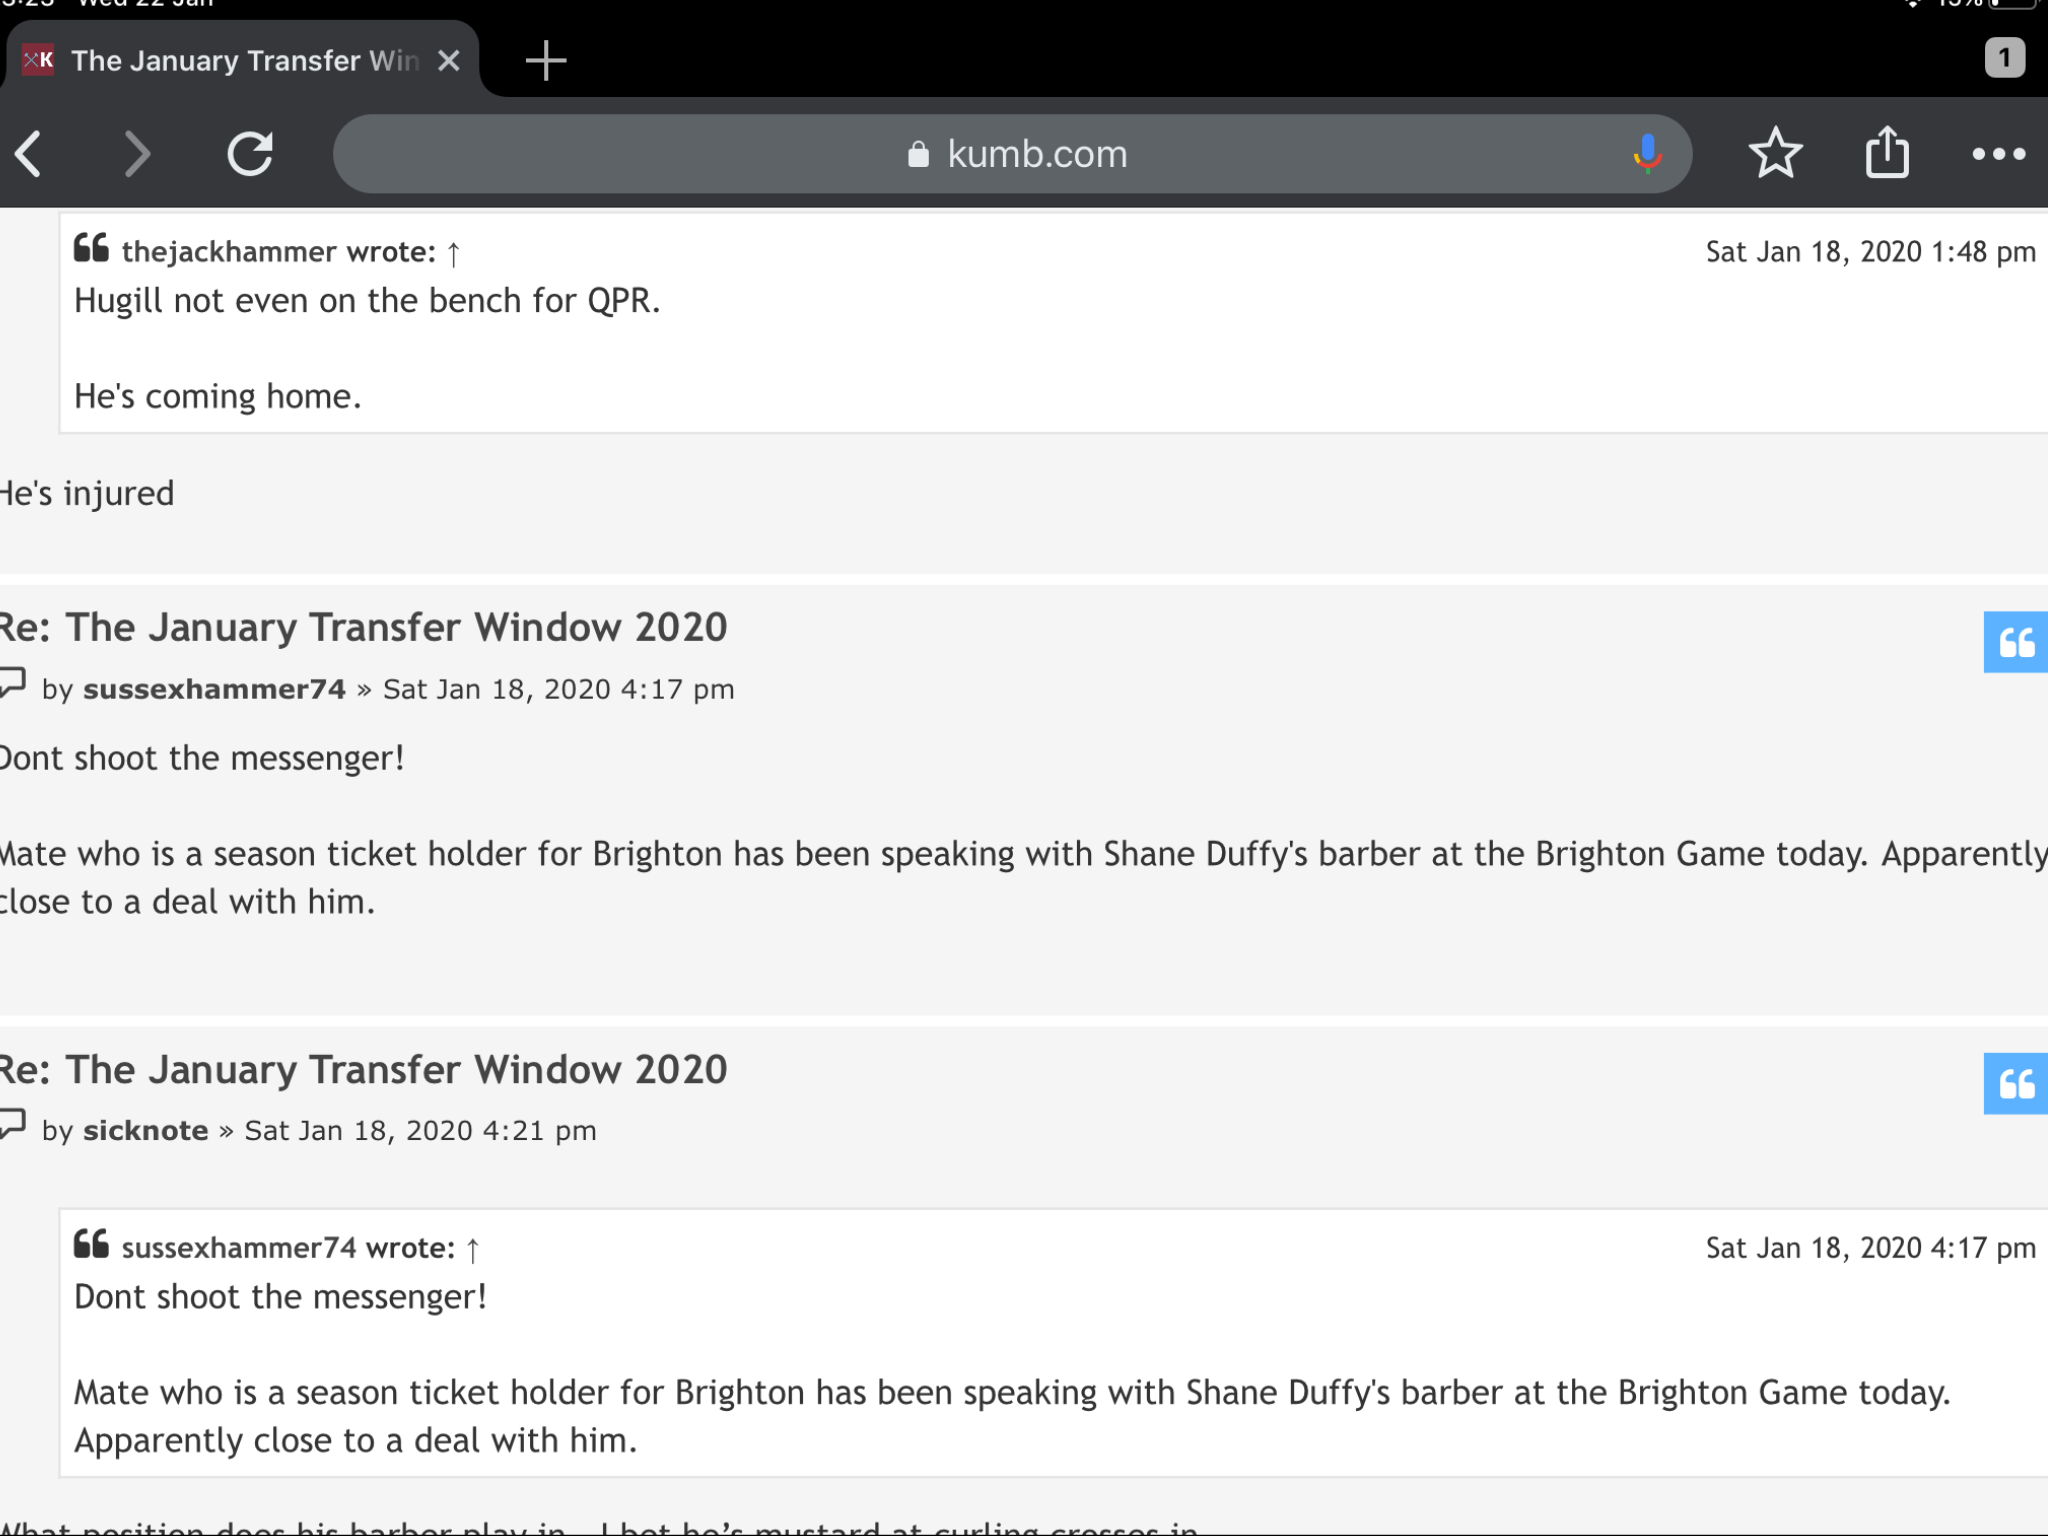Tap the kumb.com address bar

tap(1012, 154)
